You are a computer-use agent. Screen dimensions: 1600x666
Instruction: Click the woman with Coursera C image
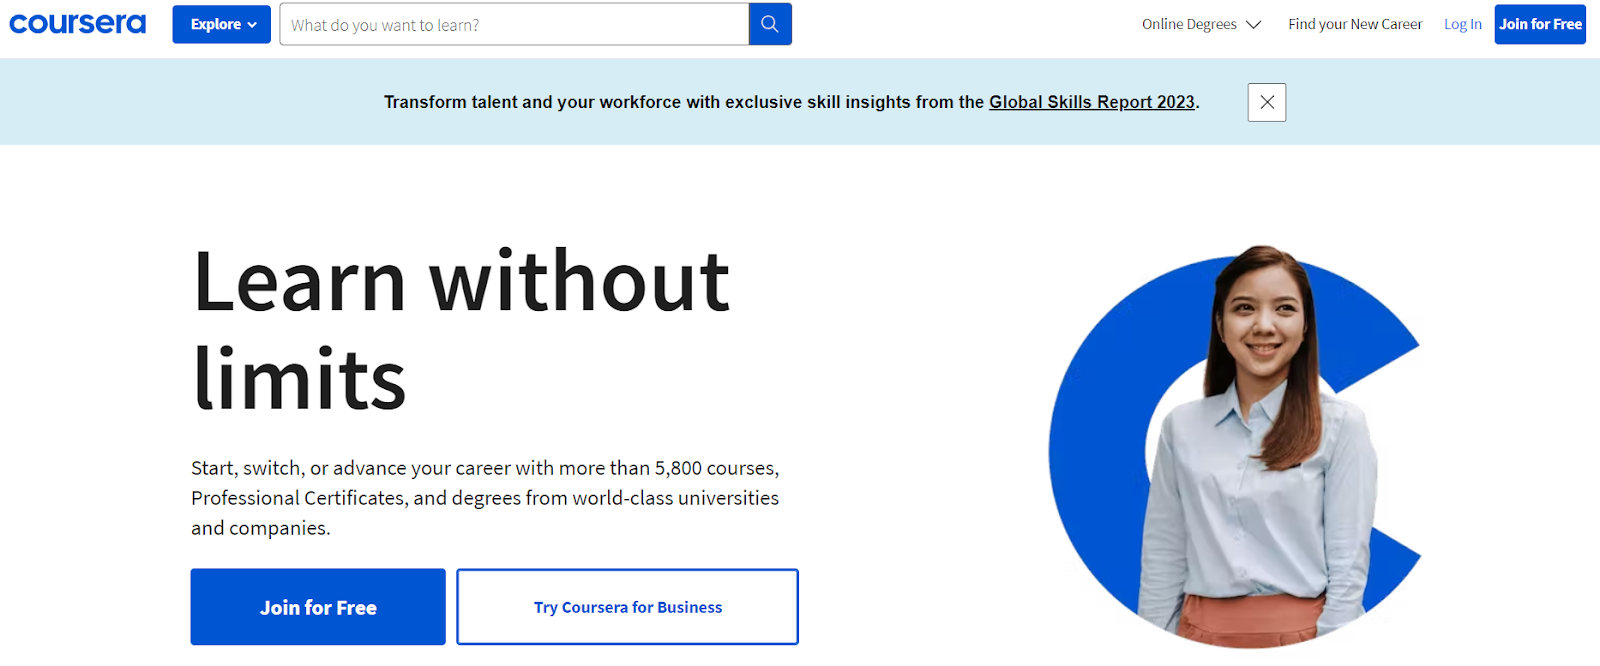click(1236, 447)
